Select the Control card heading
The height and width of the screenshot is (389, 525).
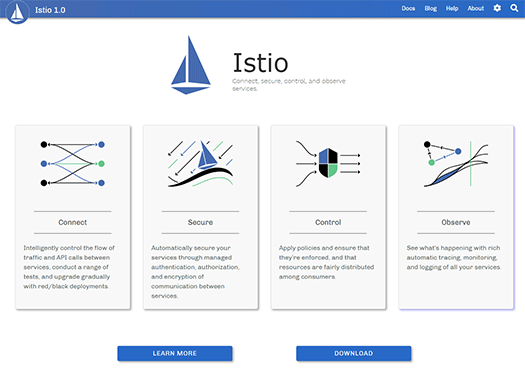328,222
